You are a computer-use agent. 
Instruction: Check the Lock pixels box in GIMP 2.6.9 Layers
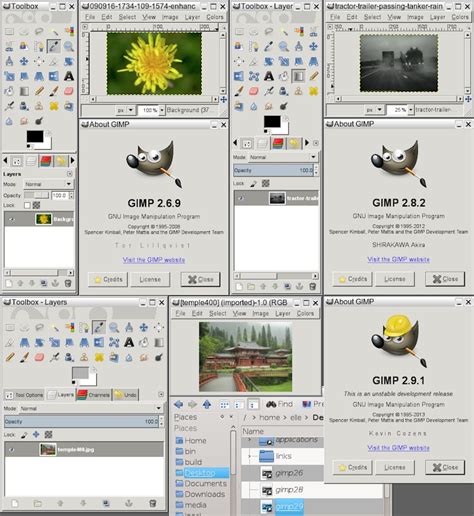(27, 205)
